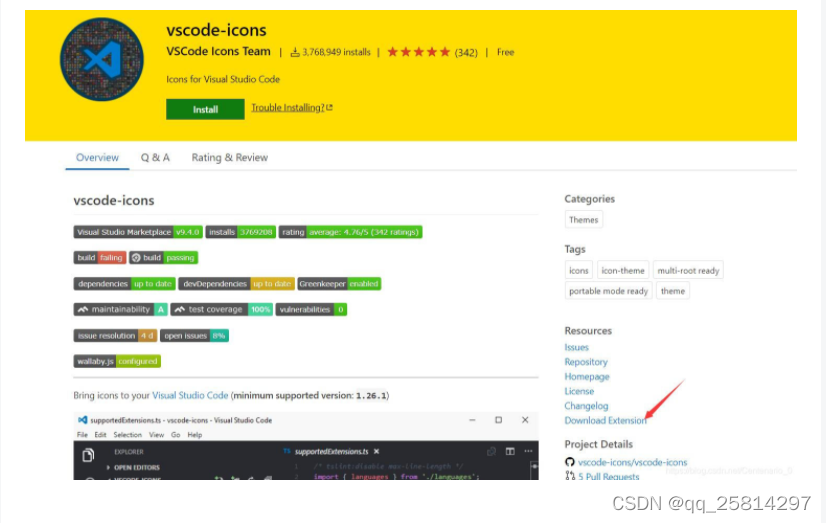
Task: Click the build passing badge
Action: tap(163, 258)
